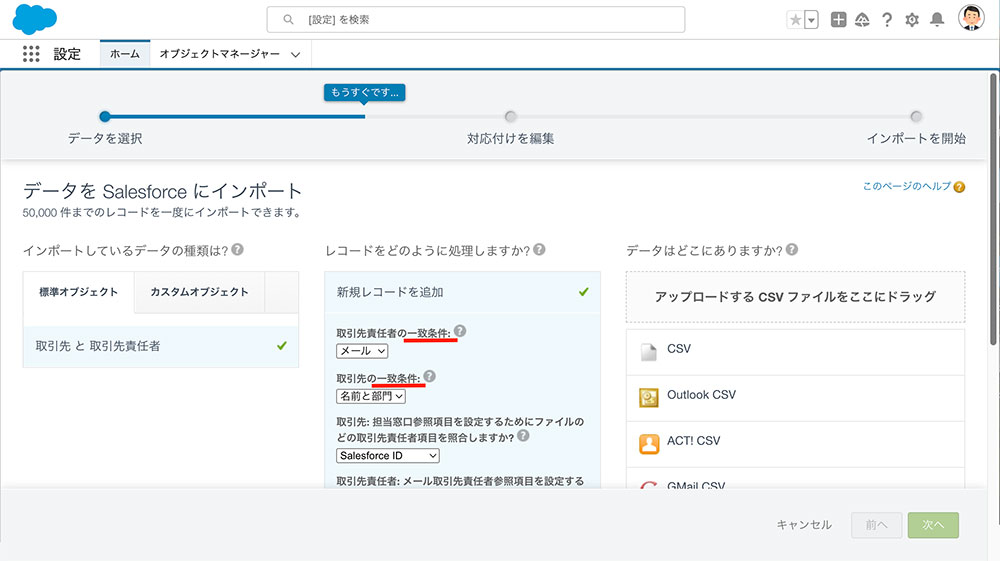1000x561 pixels.
Task: Click the 対応付けを編集 progress step marker
Action: coord(510,116)
